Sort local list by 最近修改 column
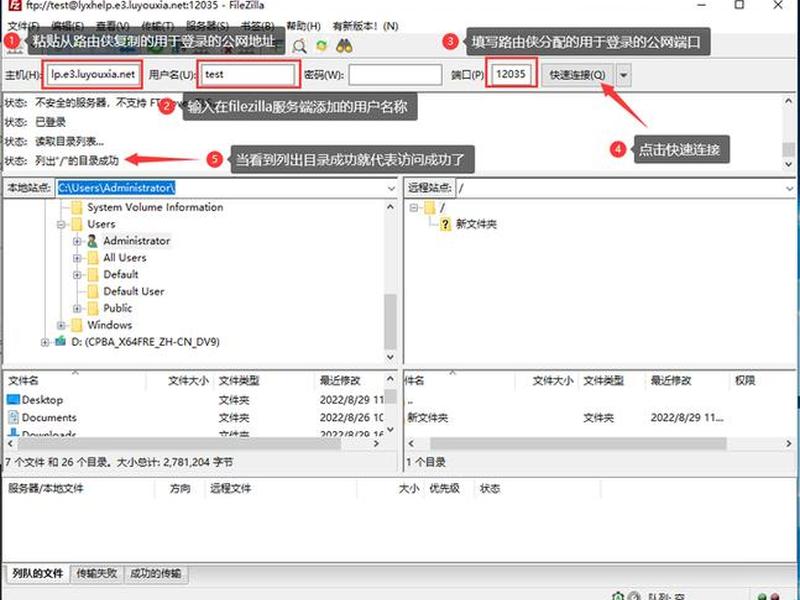The width and height of the screenshot is (800, 600). 349,381
